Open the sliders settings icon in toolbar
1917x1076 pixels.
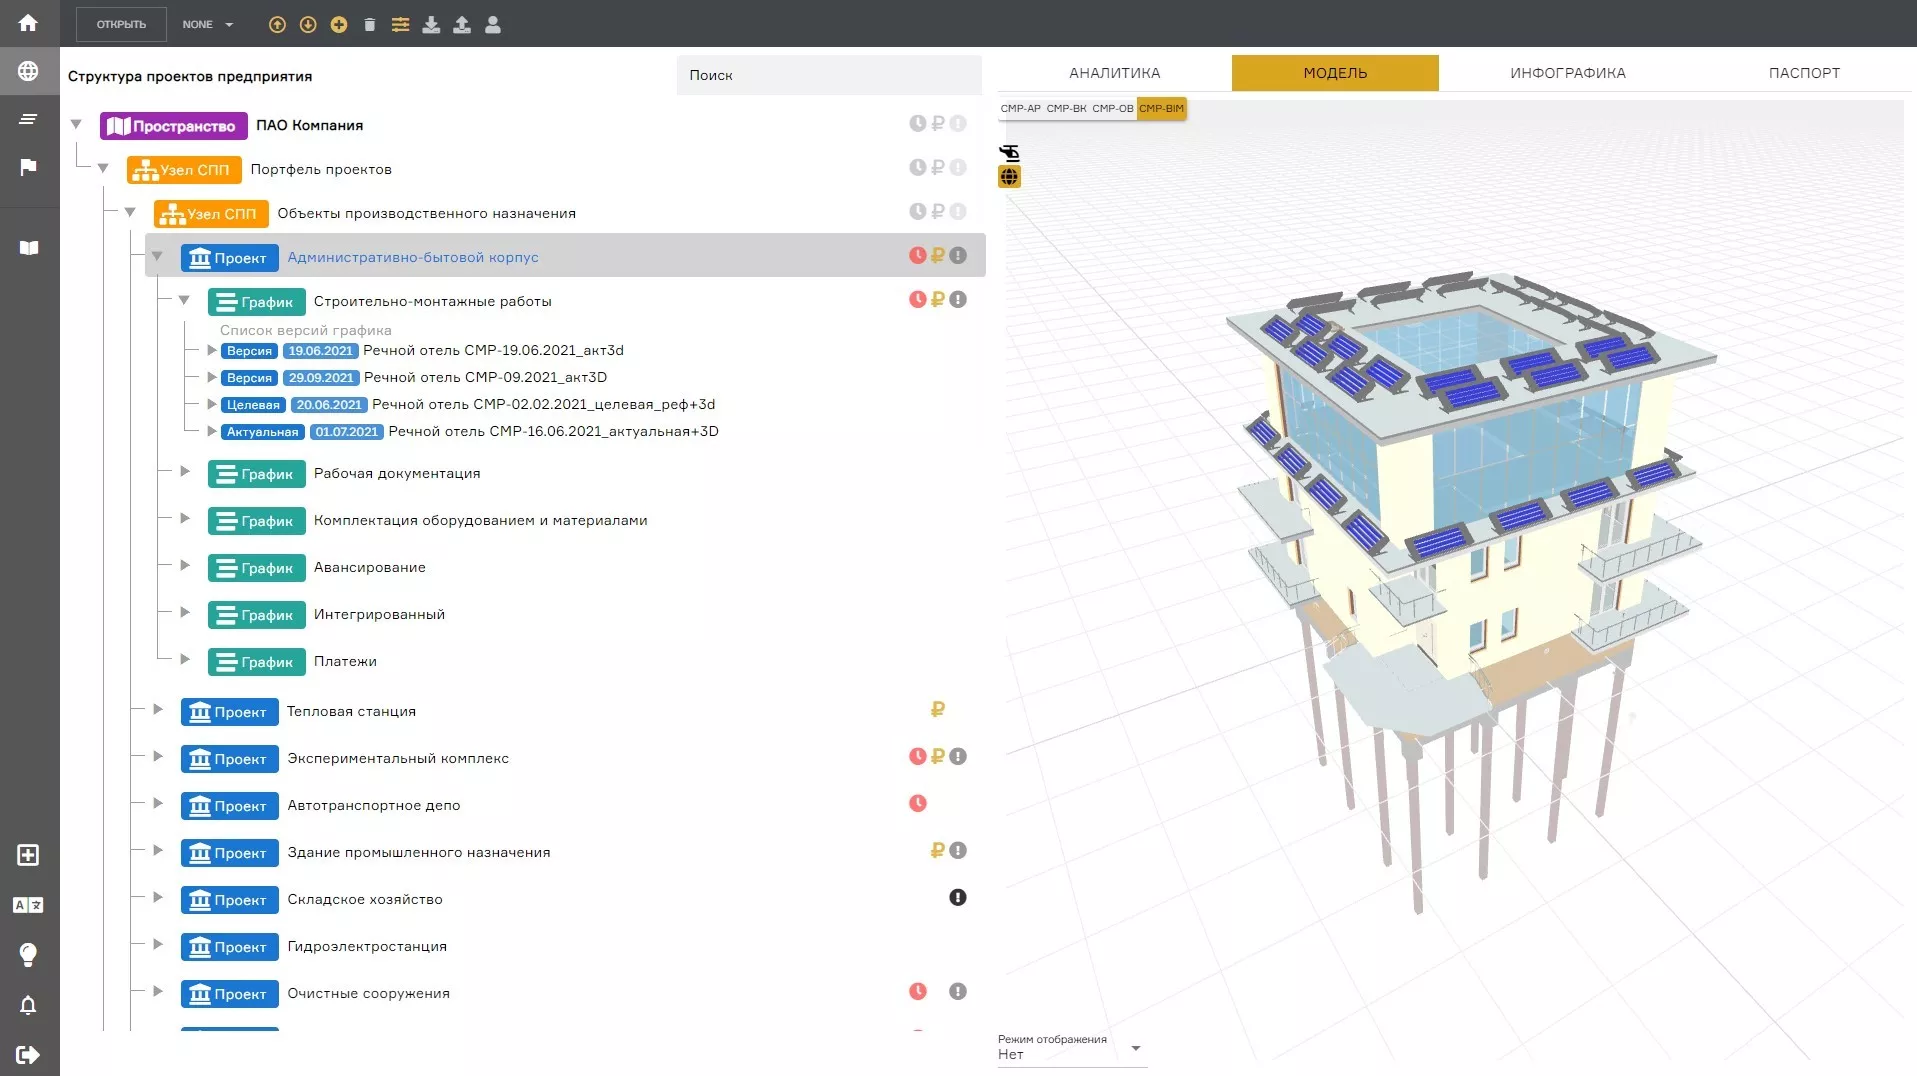[x=400, y=25]
